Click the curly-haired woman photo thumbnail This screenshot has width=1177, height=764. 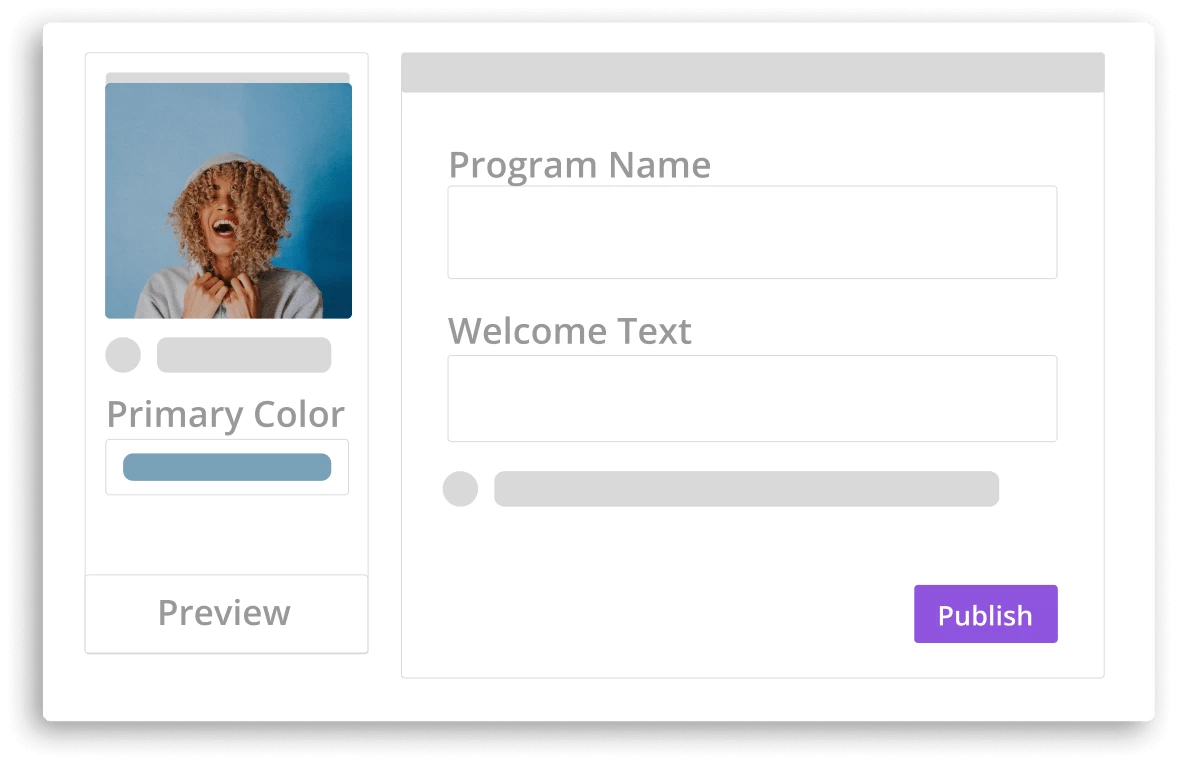228,200
